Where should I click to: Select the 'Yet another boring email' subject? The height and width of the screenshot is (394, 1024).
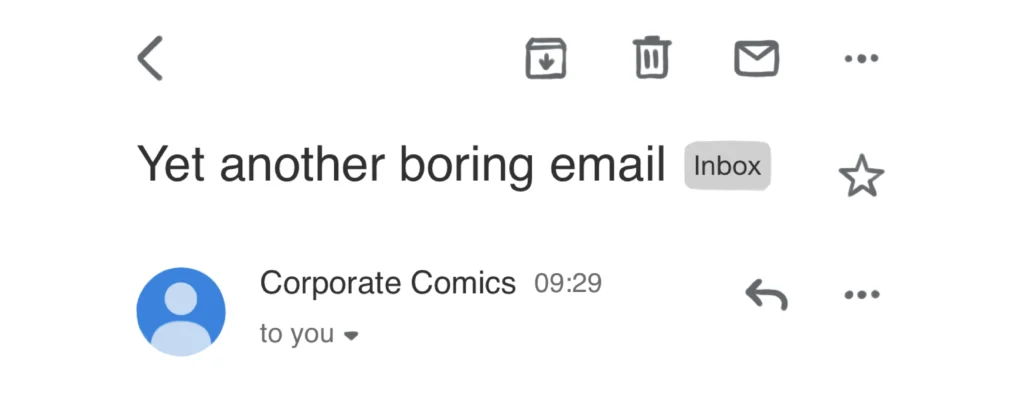401,164
